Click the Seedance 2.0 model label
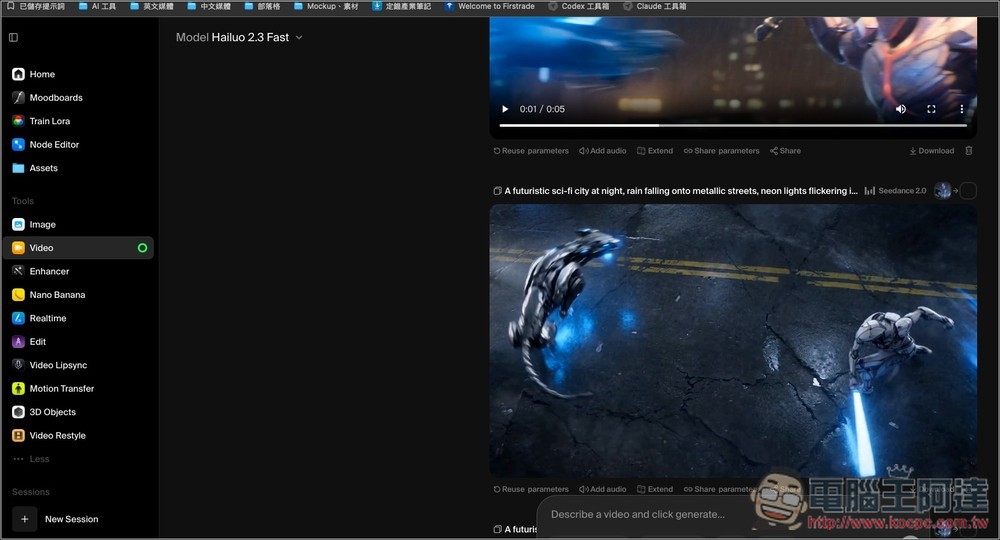Image resolution: width=1000 pixels, height=540 pixels. pos(895,191)
